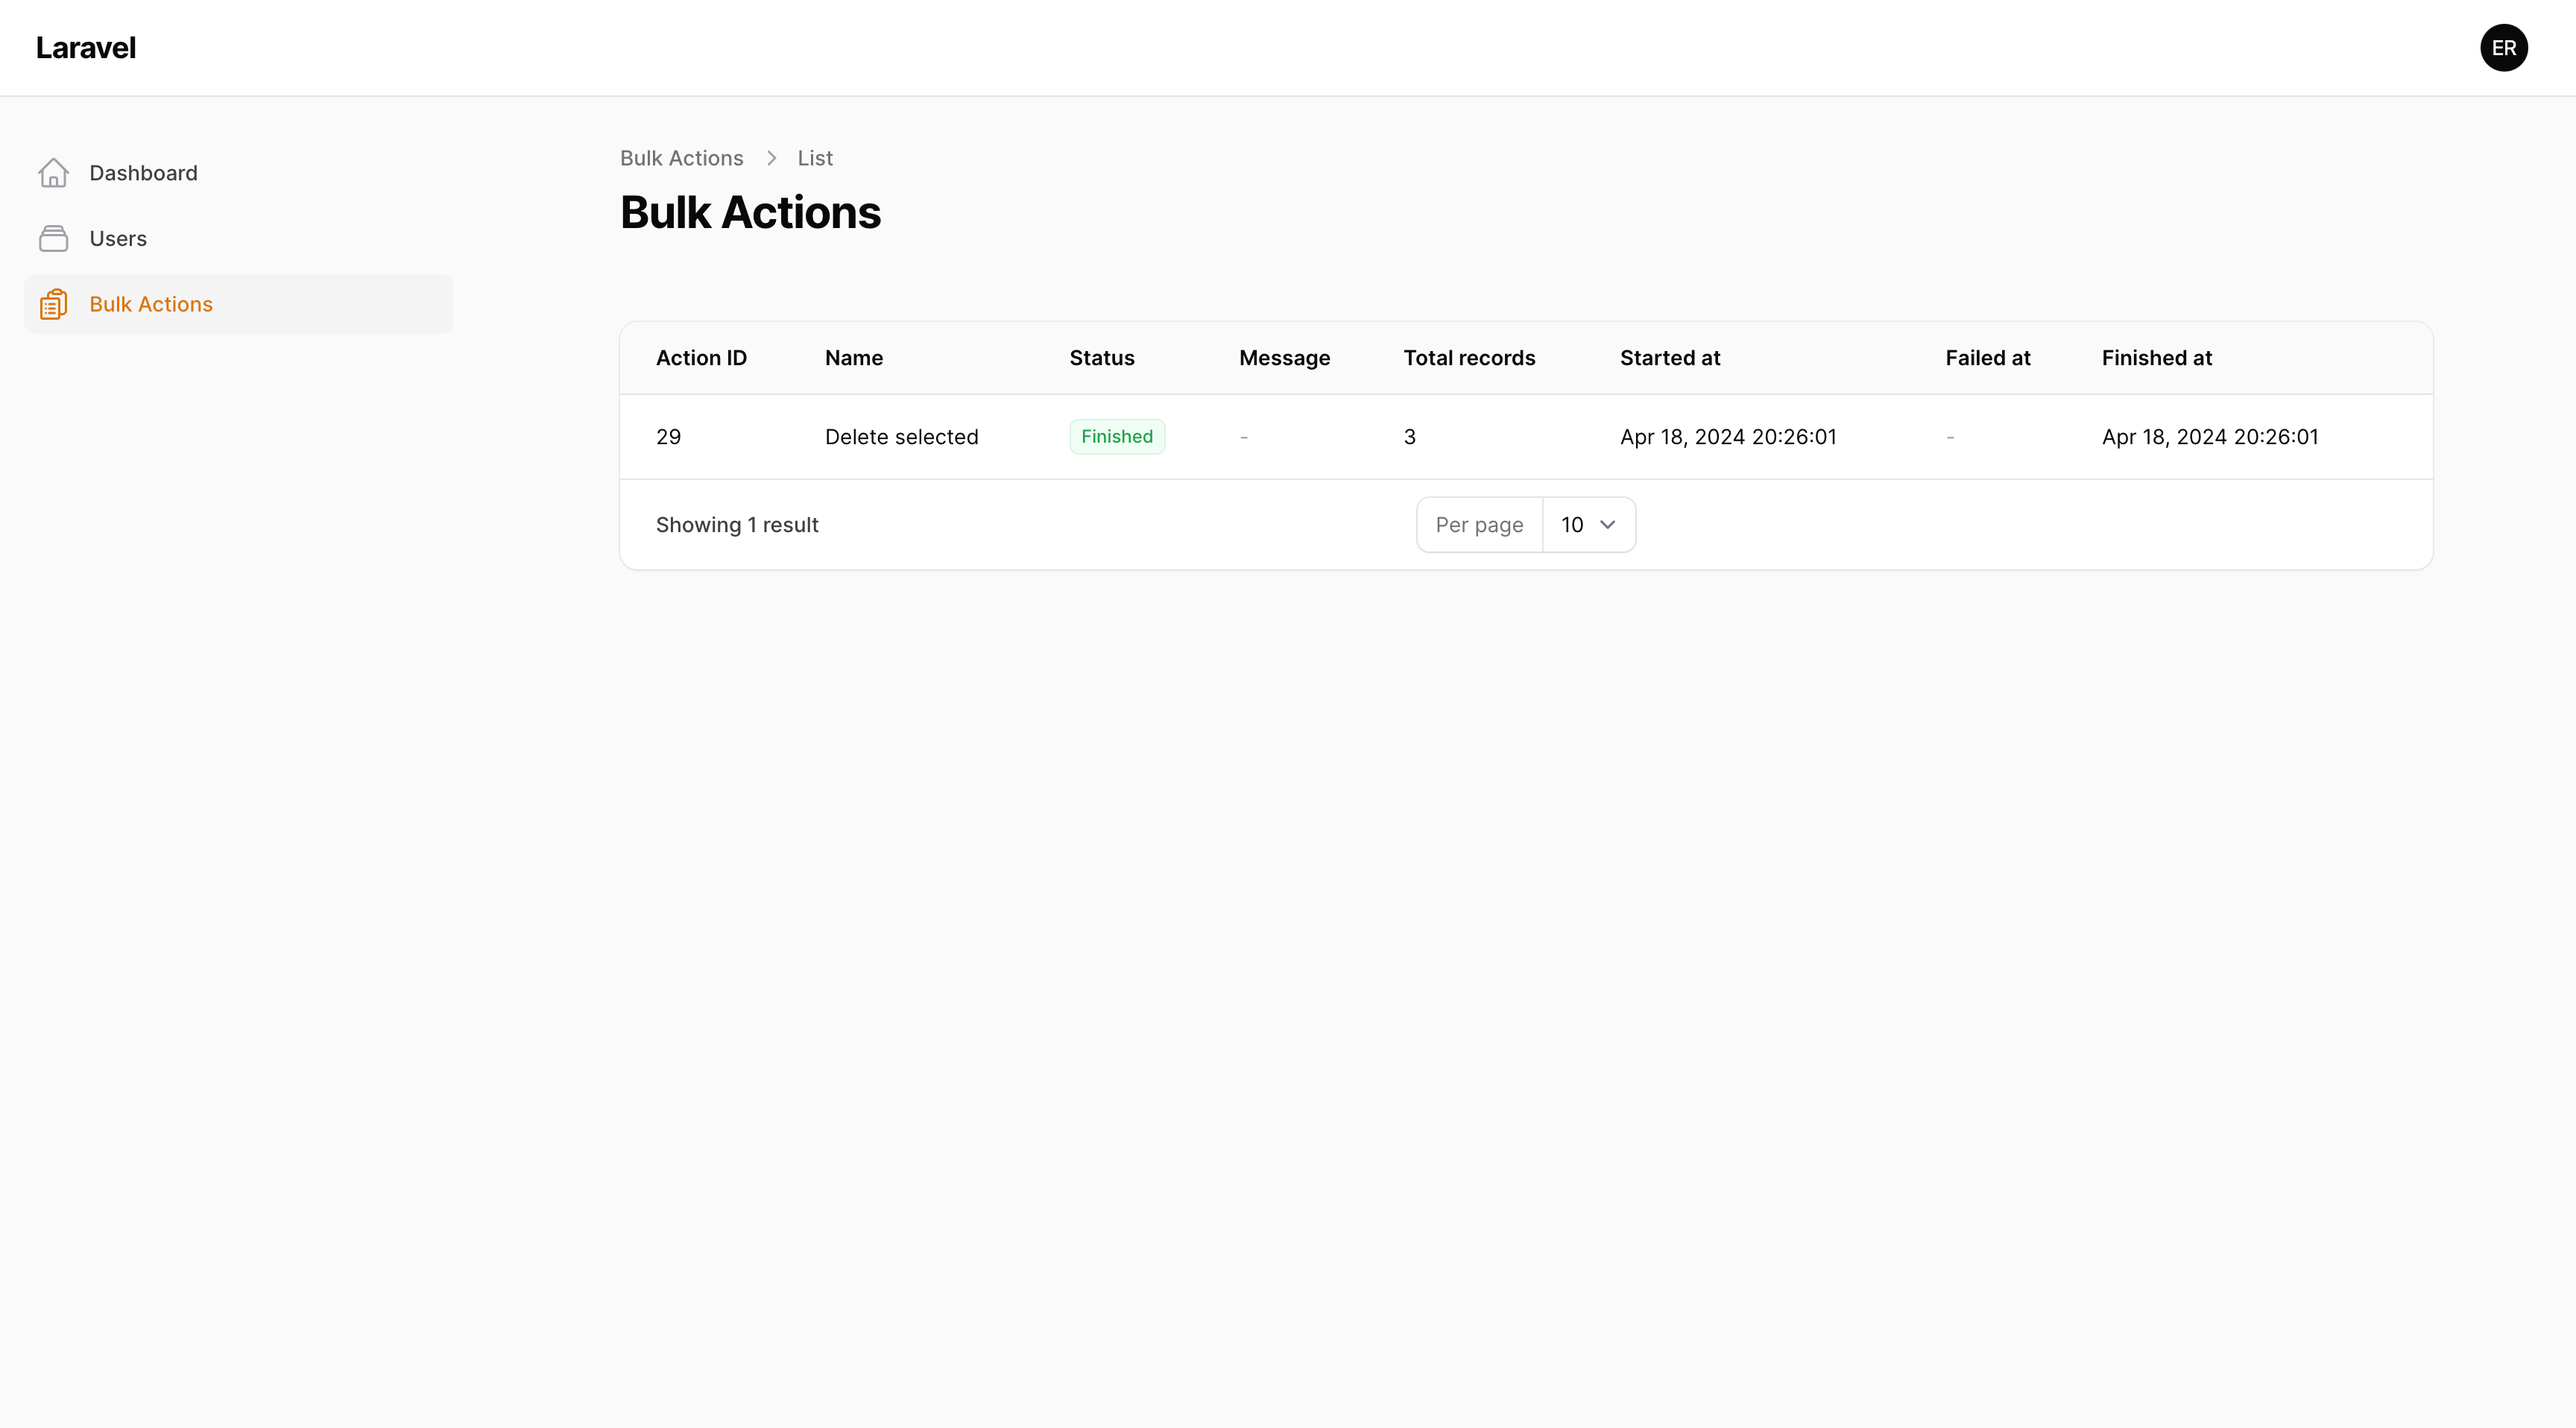Click the Laravel logo
The image size is (2576, 1428).
85,47
